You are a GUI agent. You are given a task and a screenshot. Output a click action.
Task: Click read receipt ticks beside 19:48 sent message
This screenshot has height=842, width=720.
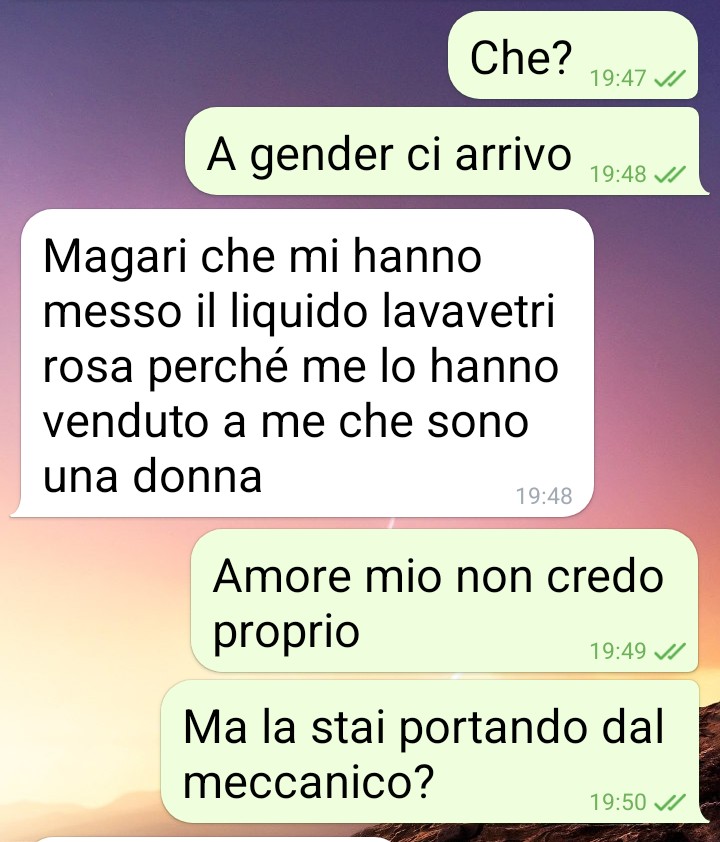(x=670, y=175)
